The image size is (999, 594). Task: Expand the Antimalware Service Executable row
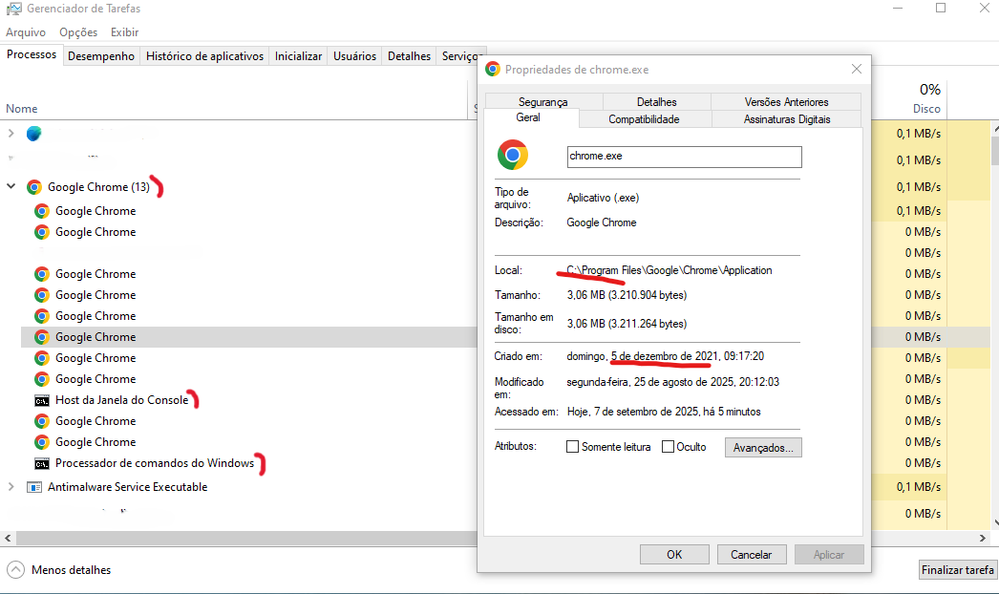click(11, 487)
